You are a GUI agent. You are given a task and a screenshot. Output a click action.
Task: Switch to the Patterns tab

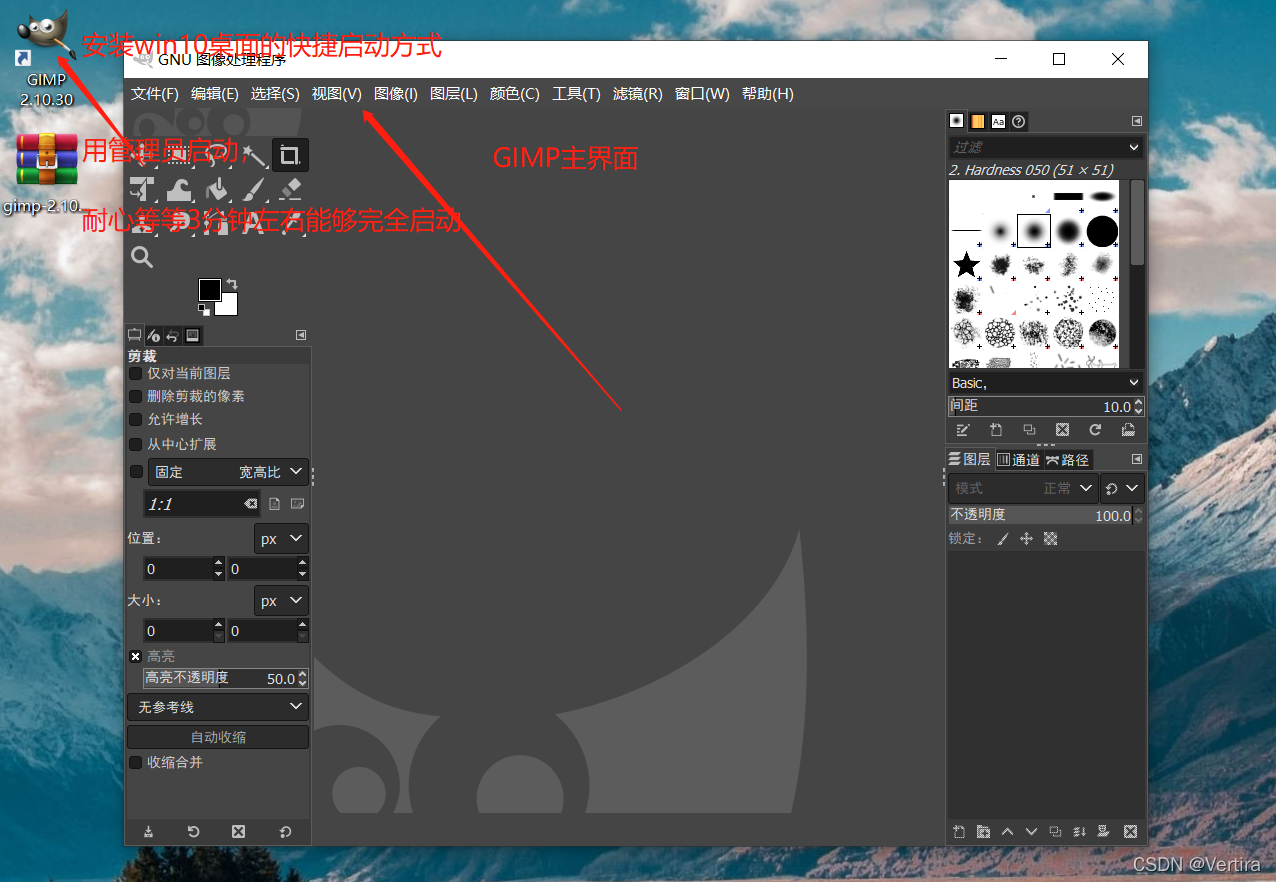(x=978, y=122)
